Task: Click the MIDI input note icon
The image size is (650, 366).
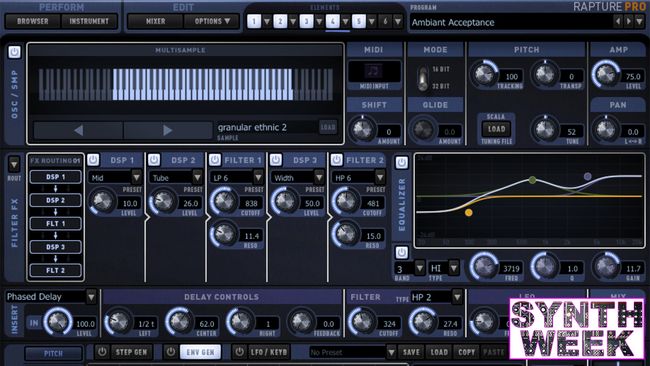Action: (x=374, y=71)
